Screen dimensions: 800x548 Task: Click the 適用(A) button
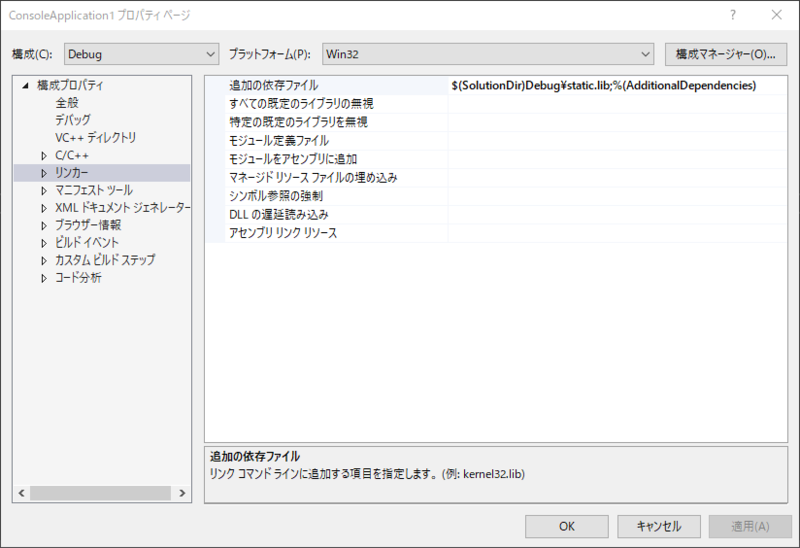click(x=750, y=526)
